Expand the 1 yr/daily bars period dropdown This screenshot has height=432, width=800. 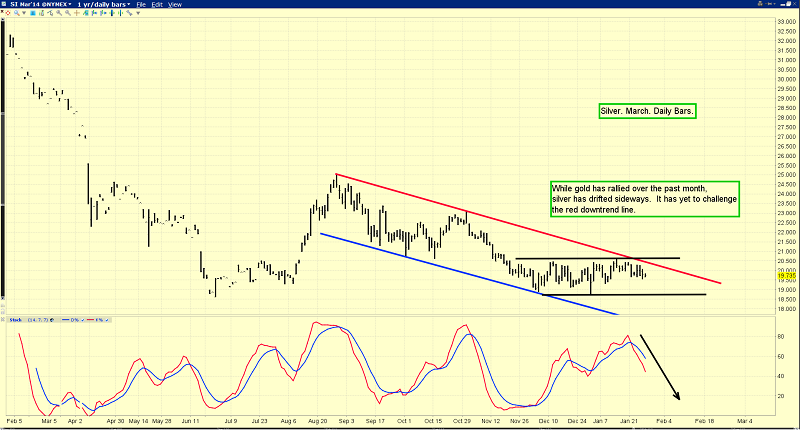104,4
